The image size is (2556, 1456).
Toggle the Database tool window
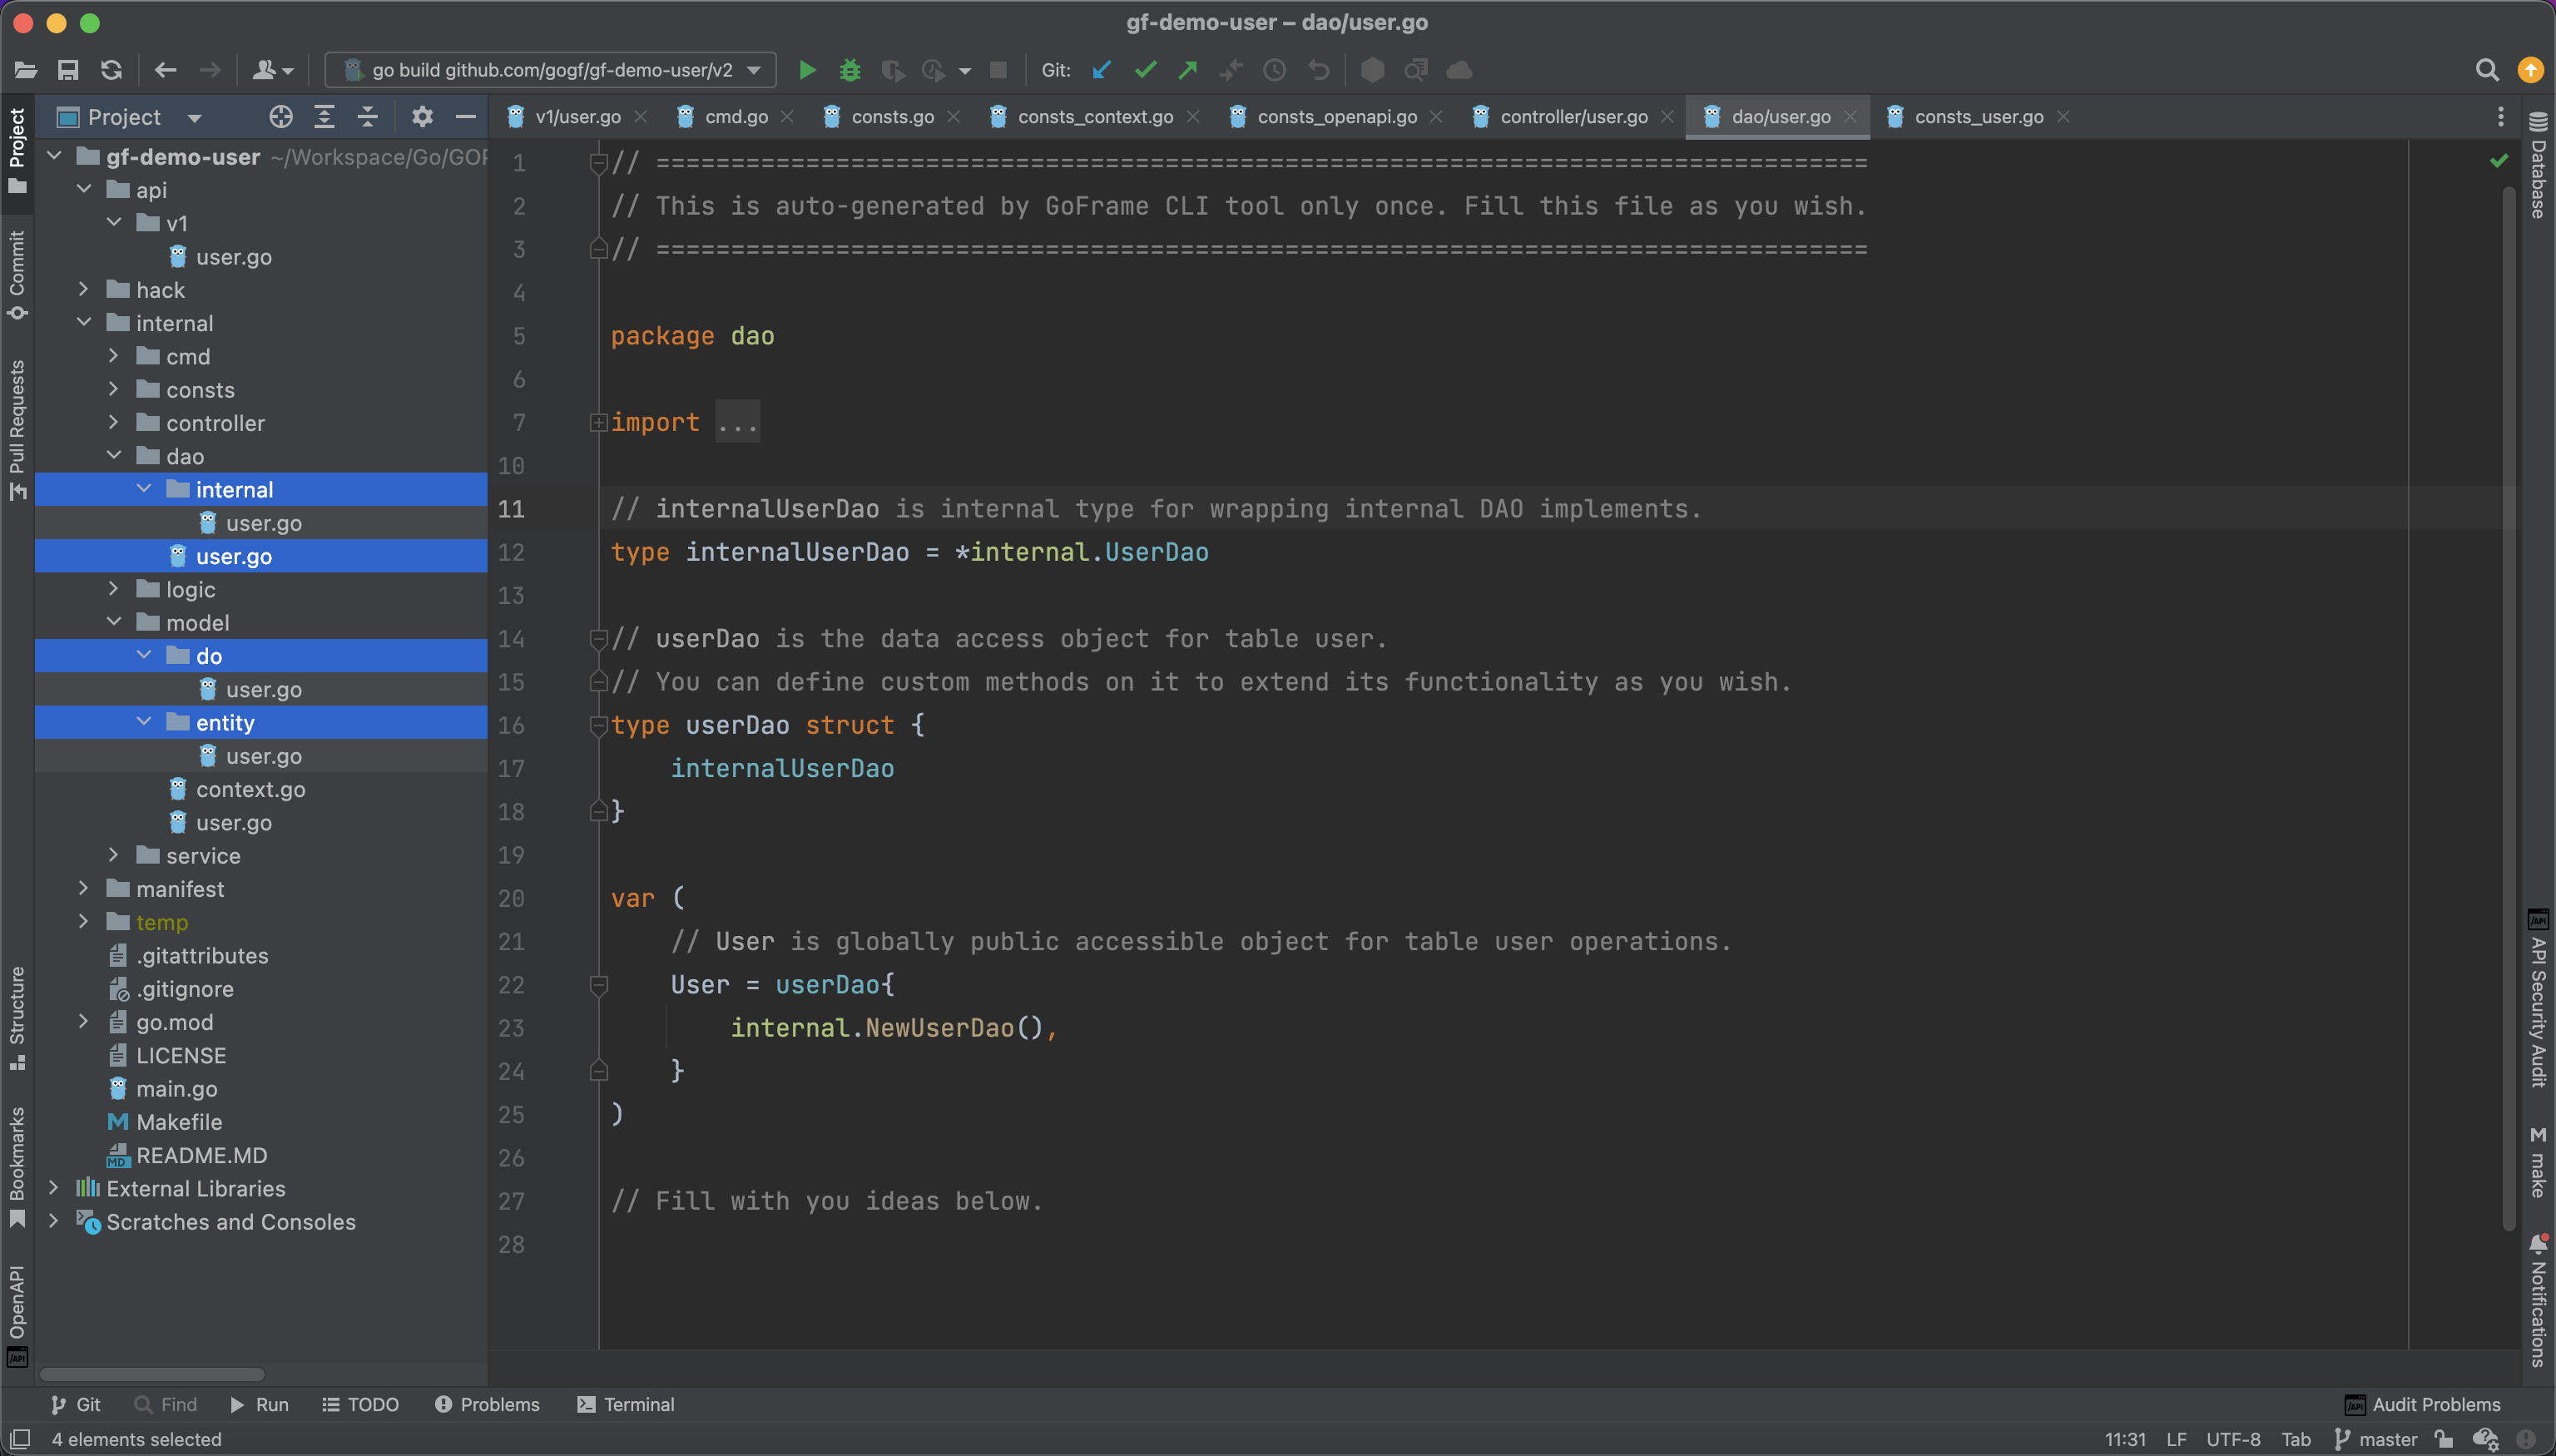click(x=2538, y=166)
